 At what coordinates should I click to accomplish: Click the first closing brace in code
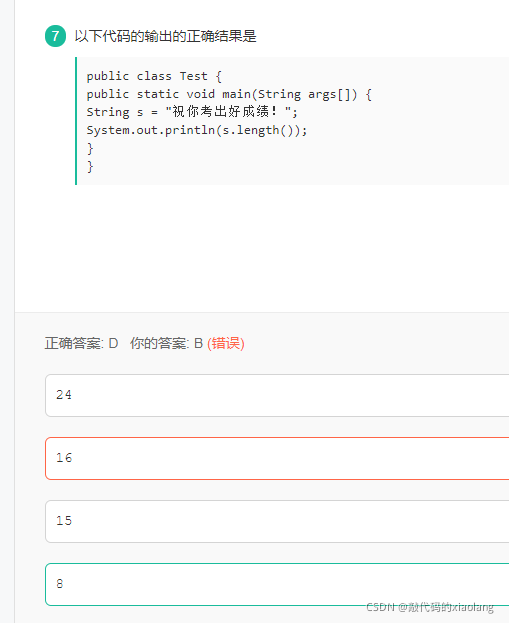(x=90, y=149)
